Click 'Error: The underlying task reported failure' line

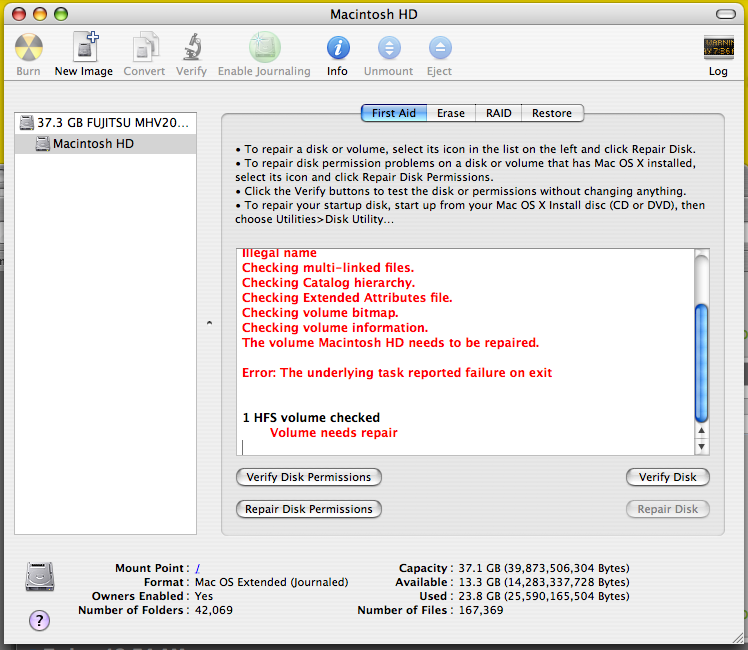pyautogui.click(x=396, y=372)
